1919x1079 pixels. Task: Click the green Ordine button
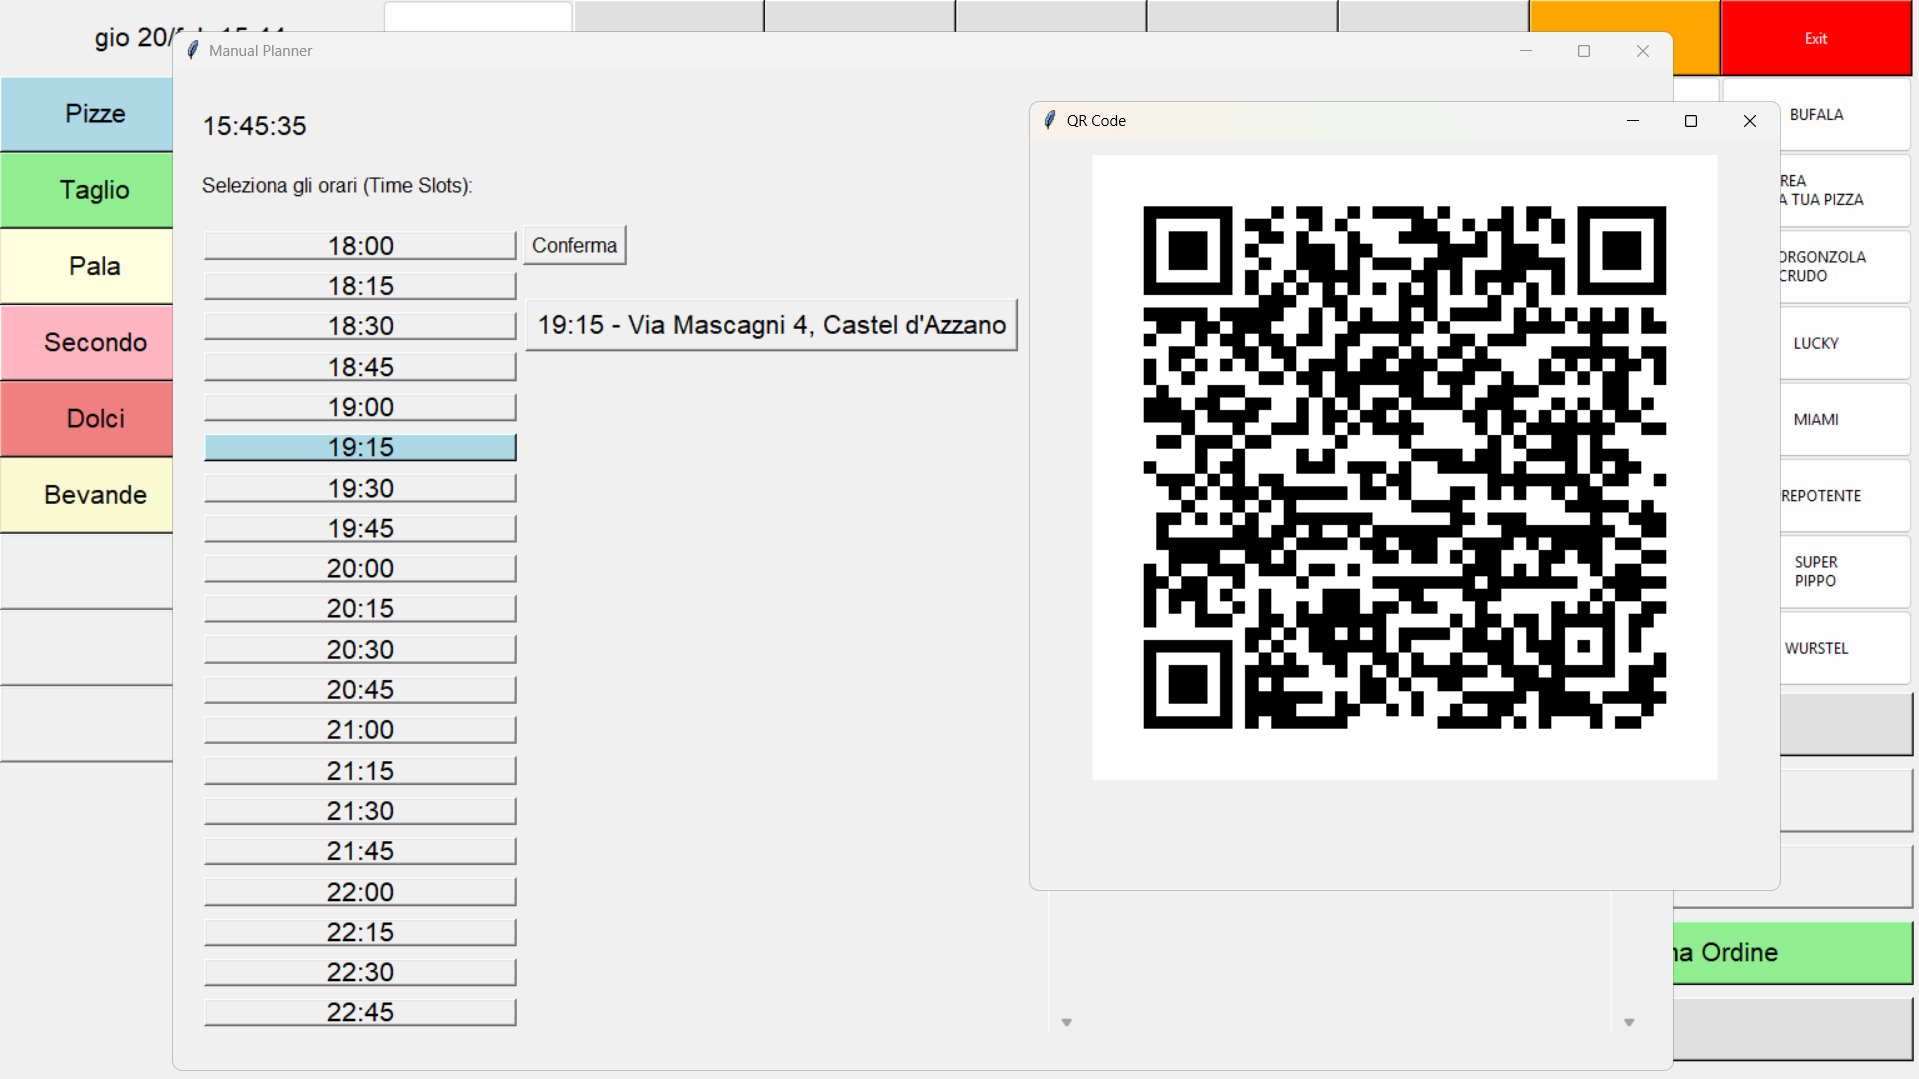[x=1793, y=953]
